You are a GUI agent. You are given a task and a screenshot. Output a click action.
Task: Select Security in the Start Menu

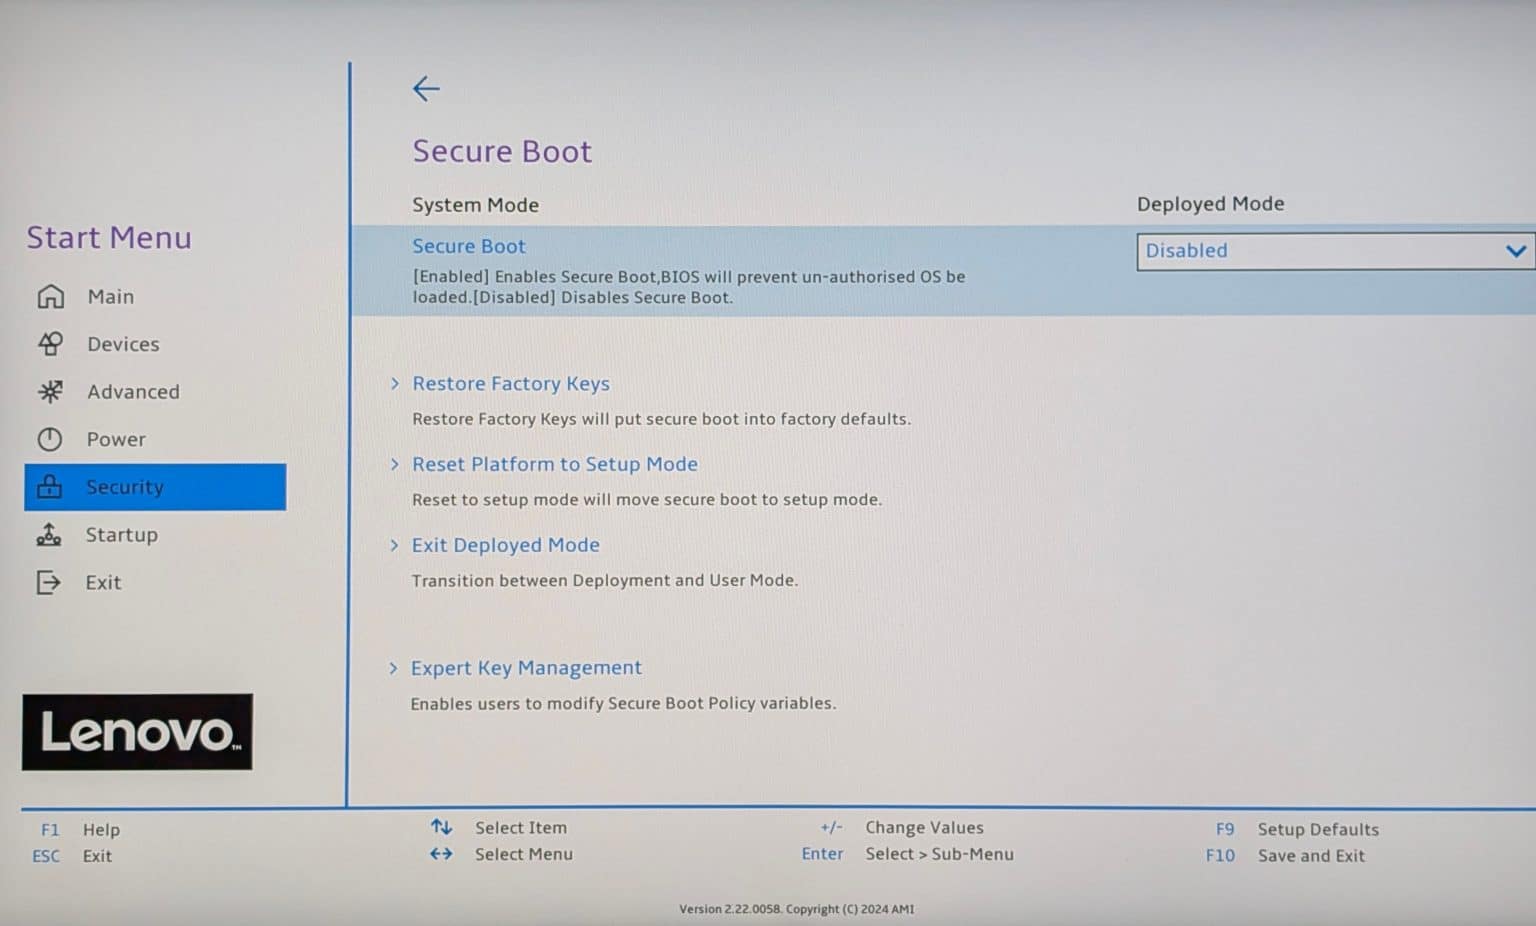pyautogui.click(x=125, y=487)
